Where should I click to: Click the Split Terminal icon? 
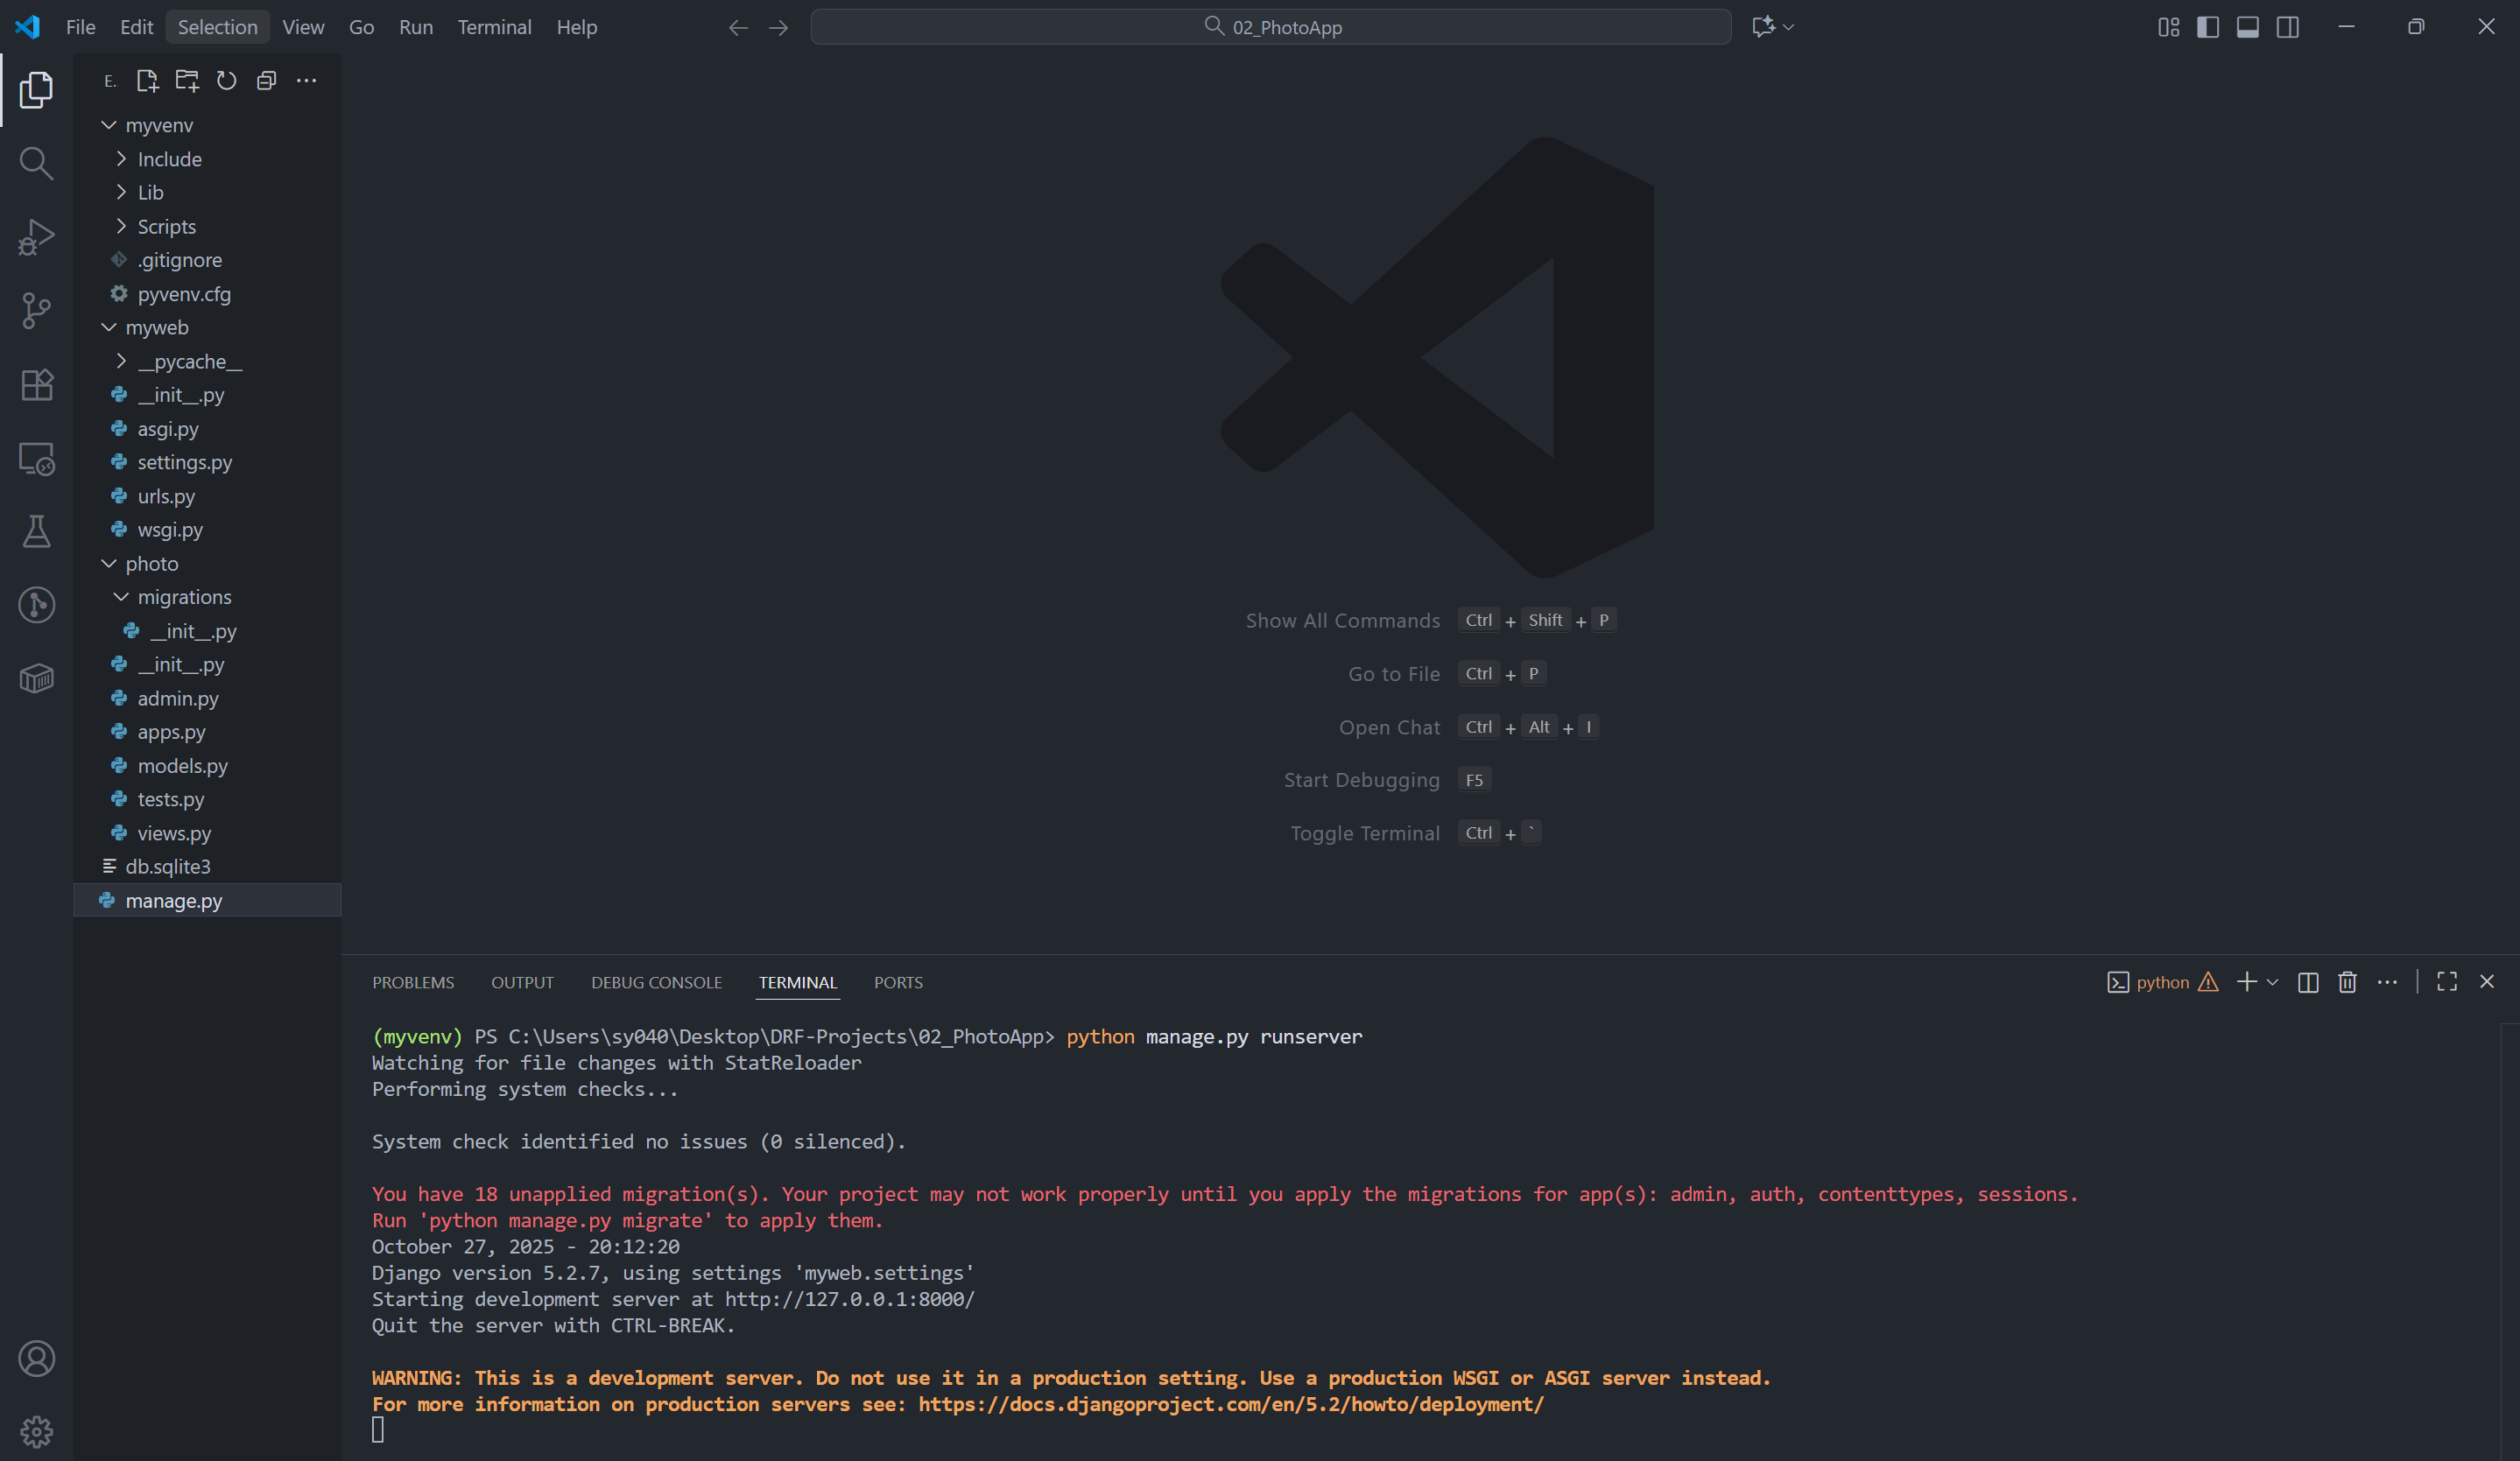[x=2308, y=982]
